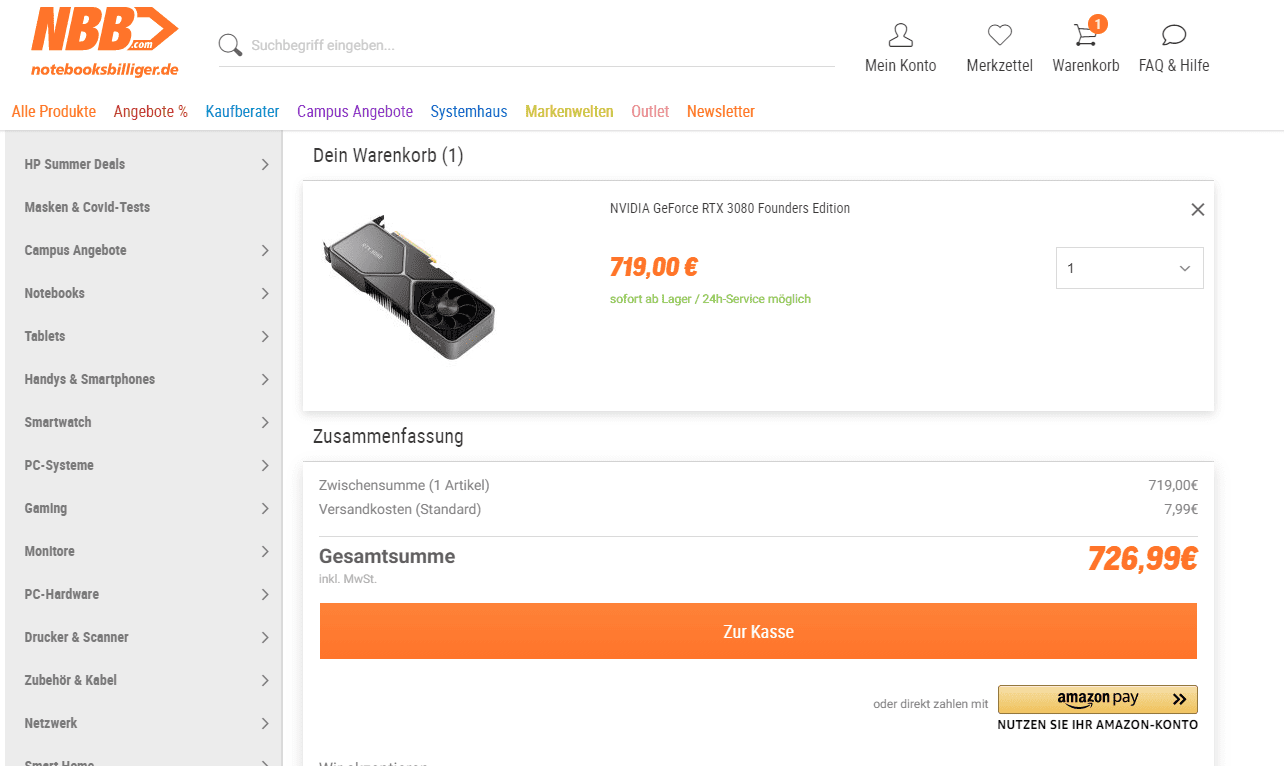Open the Warenkorb cart icon
The image size is (1284, 766).
click(x=1085, y=36)
